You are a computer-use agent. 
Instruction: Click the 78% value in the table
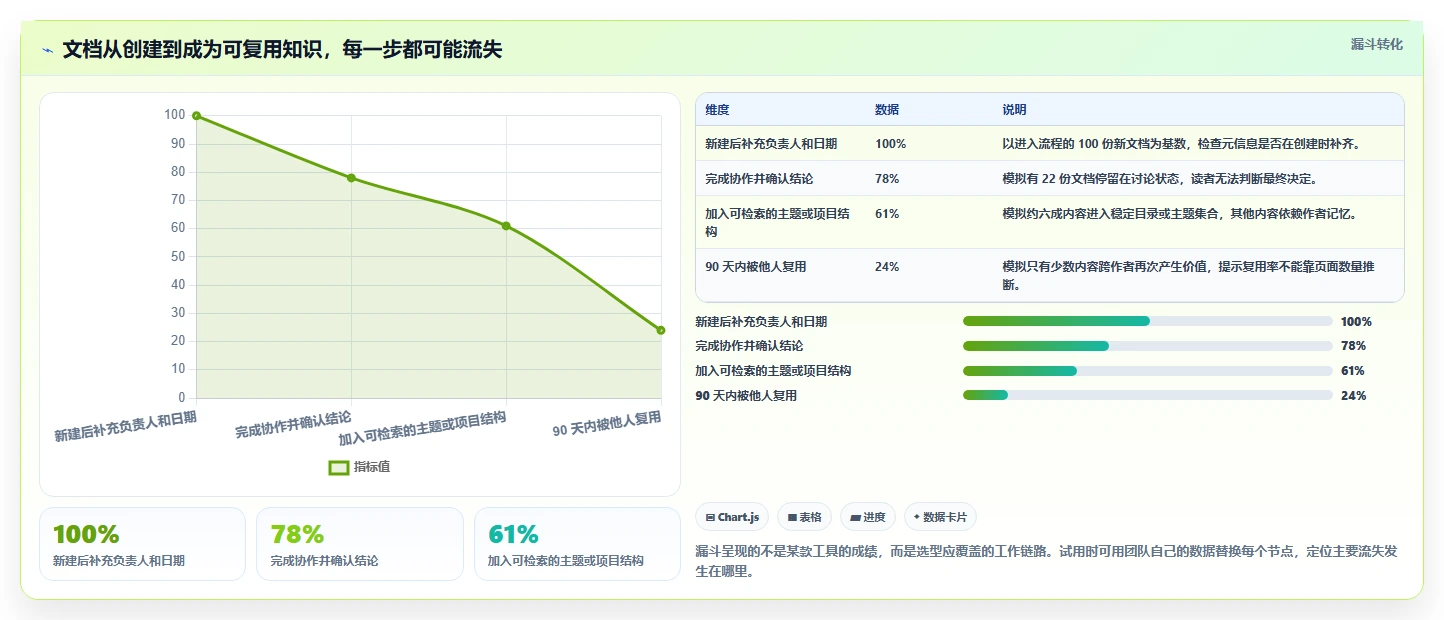tap(887, 179)
